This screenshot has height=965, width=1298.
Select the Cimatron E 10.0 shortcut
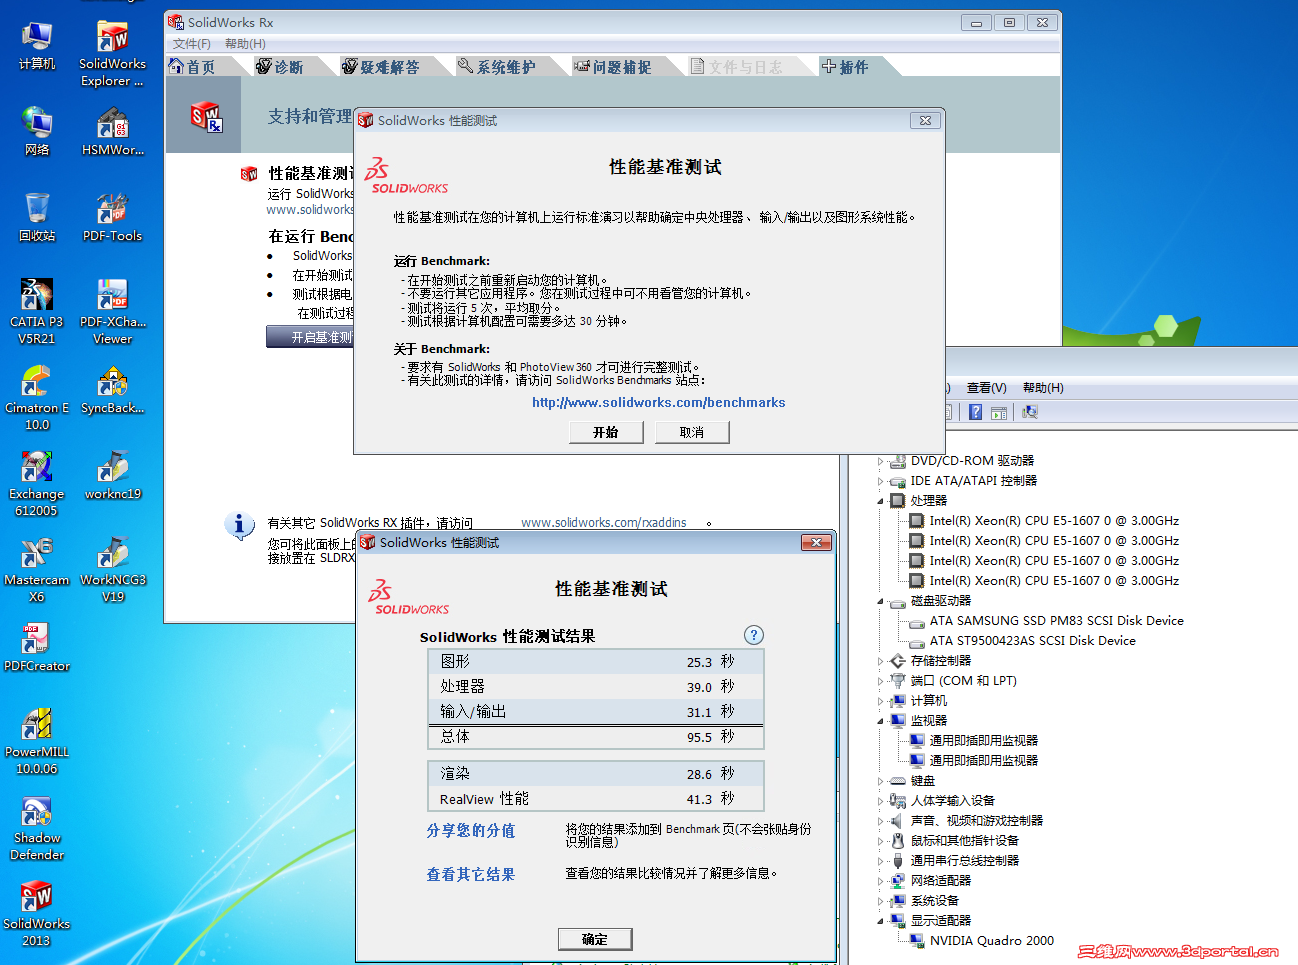pyautogui.click(x=37, y=398)
